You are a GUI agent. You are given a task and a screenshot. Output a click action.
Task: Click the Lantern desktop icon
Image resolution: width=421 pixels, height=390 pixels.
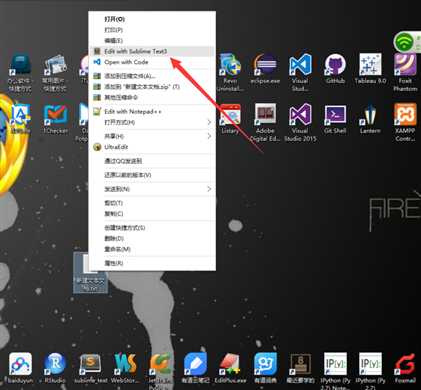click(370, 119)
